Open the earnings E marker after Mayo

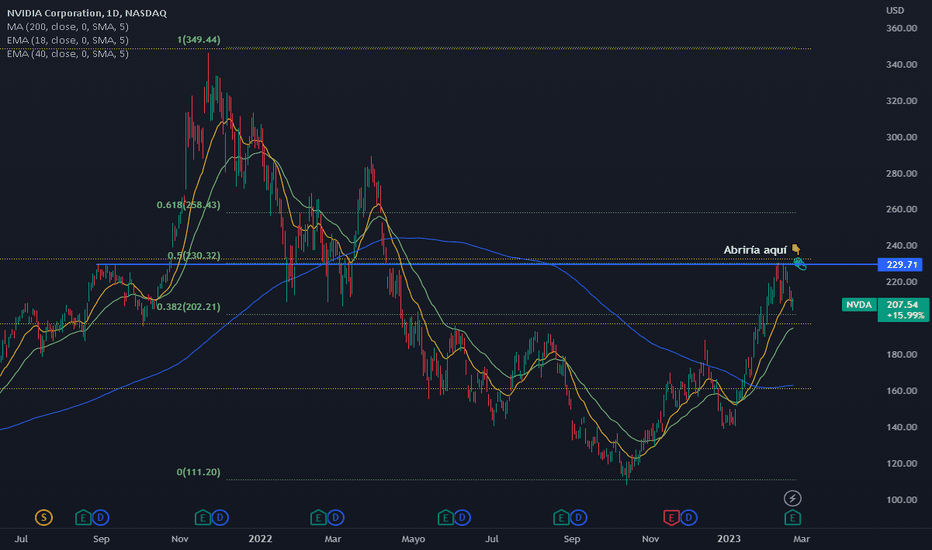pyautogui.click(x=445, y=518)
